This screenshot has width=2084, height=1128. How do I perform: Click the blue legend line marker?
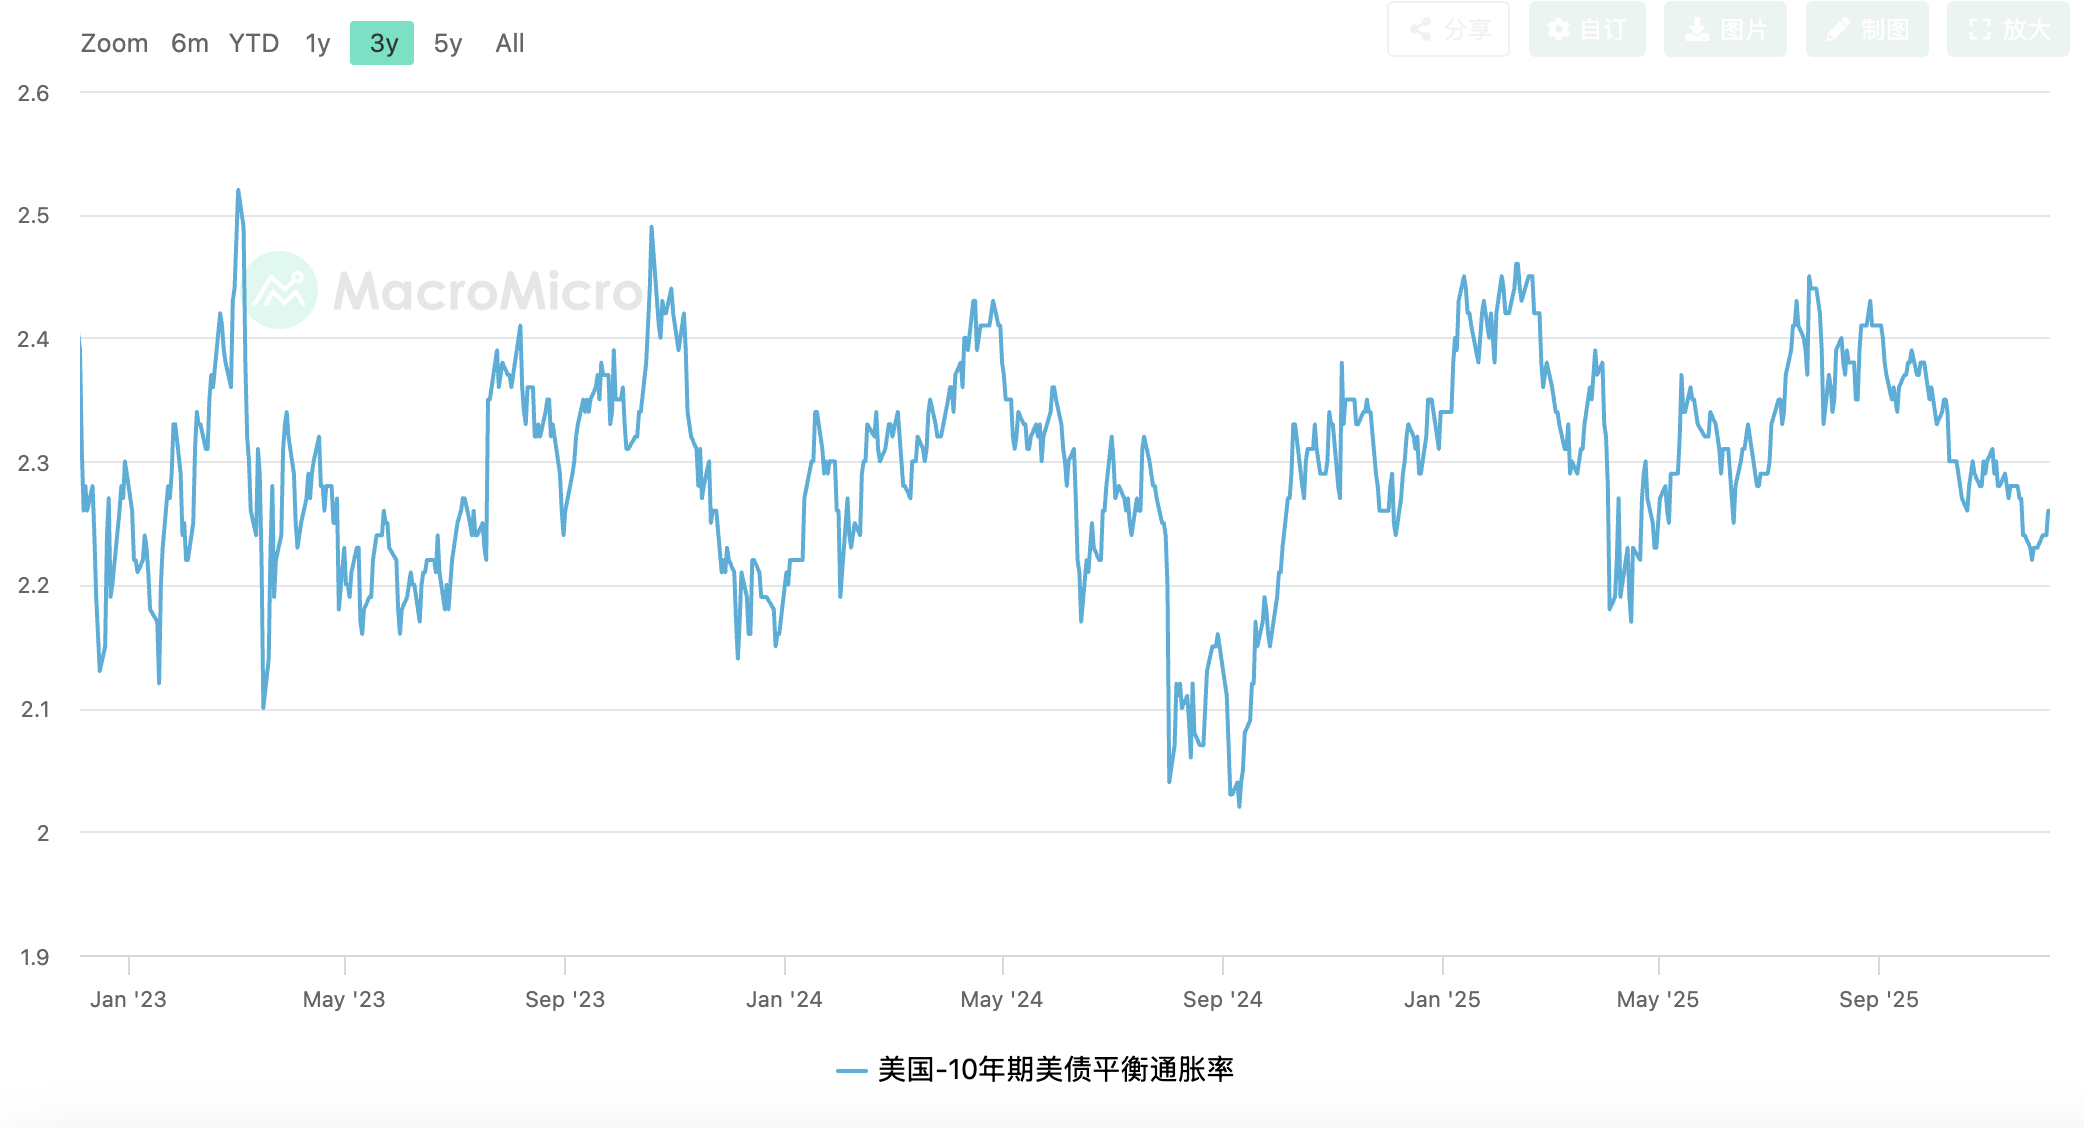coord(851,1070)
